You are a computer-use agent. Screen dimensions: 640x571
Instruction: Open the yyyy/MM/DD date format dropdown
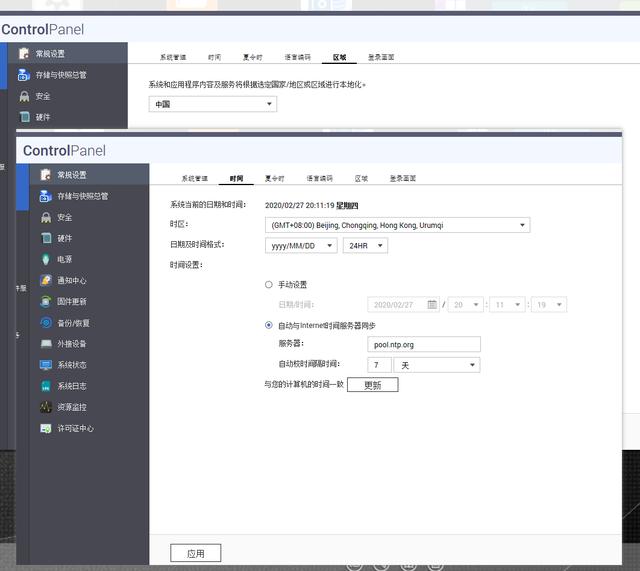(301, 245)
